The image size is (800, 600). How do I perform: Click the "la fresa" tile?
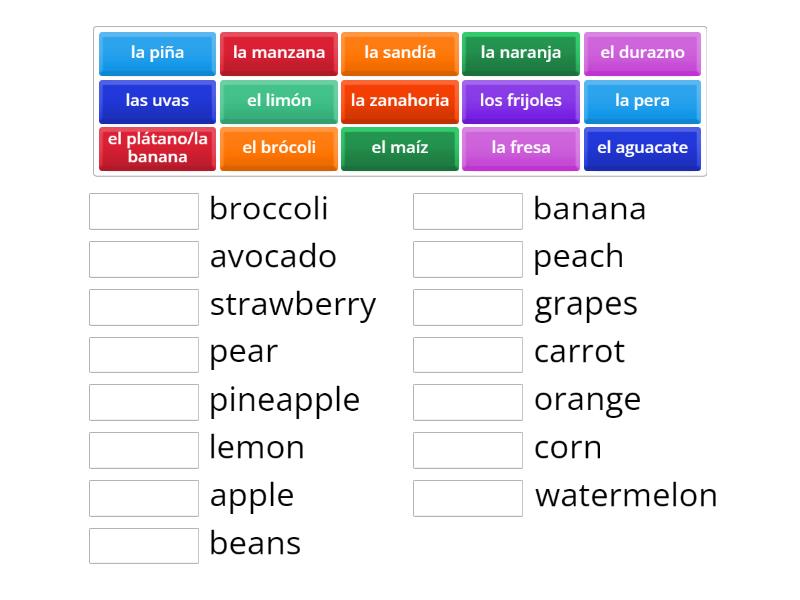coord(521,147)
